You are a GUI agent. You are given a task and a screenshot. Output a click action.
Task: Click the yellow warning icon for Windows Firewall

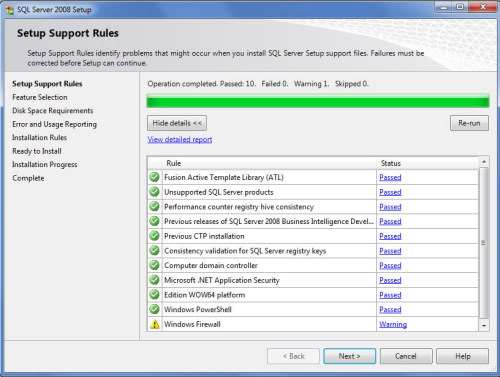coord(155,324)
